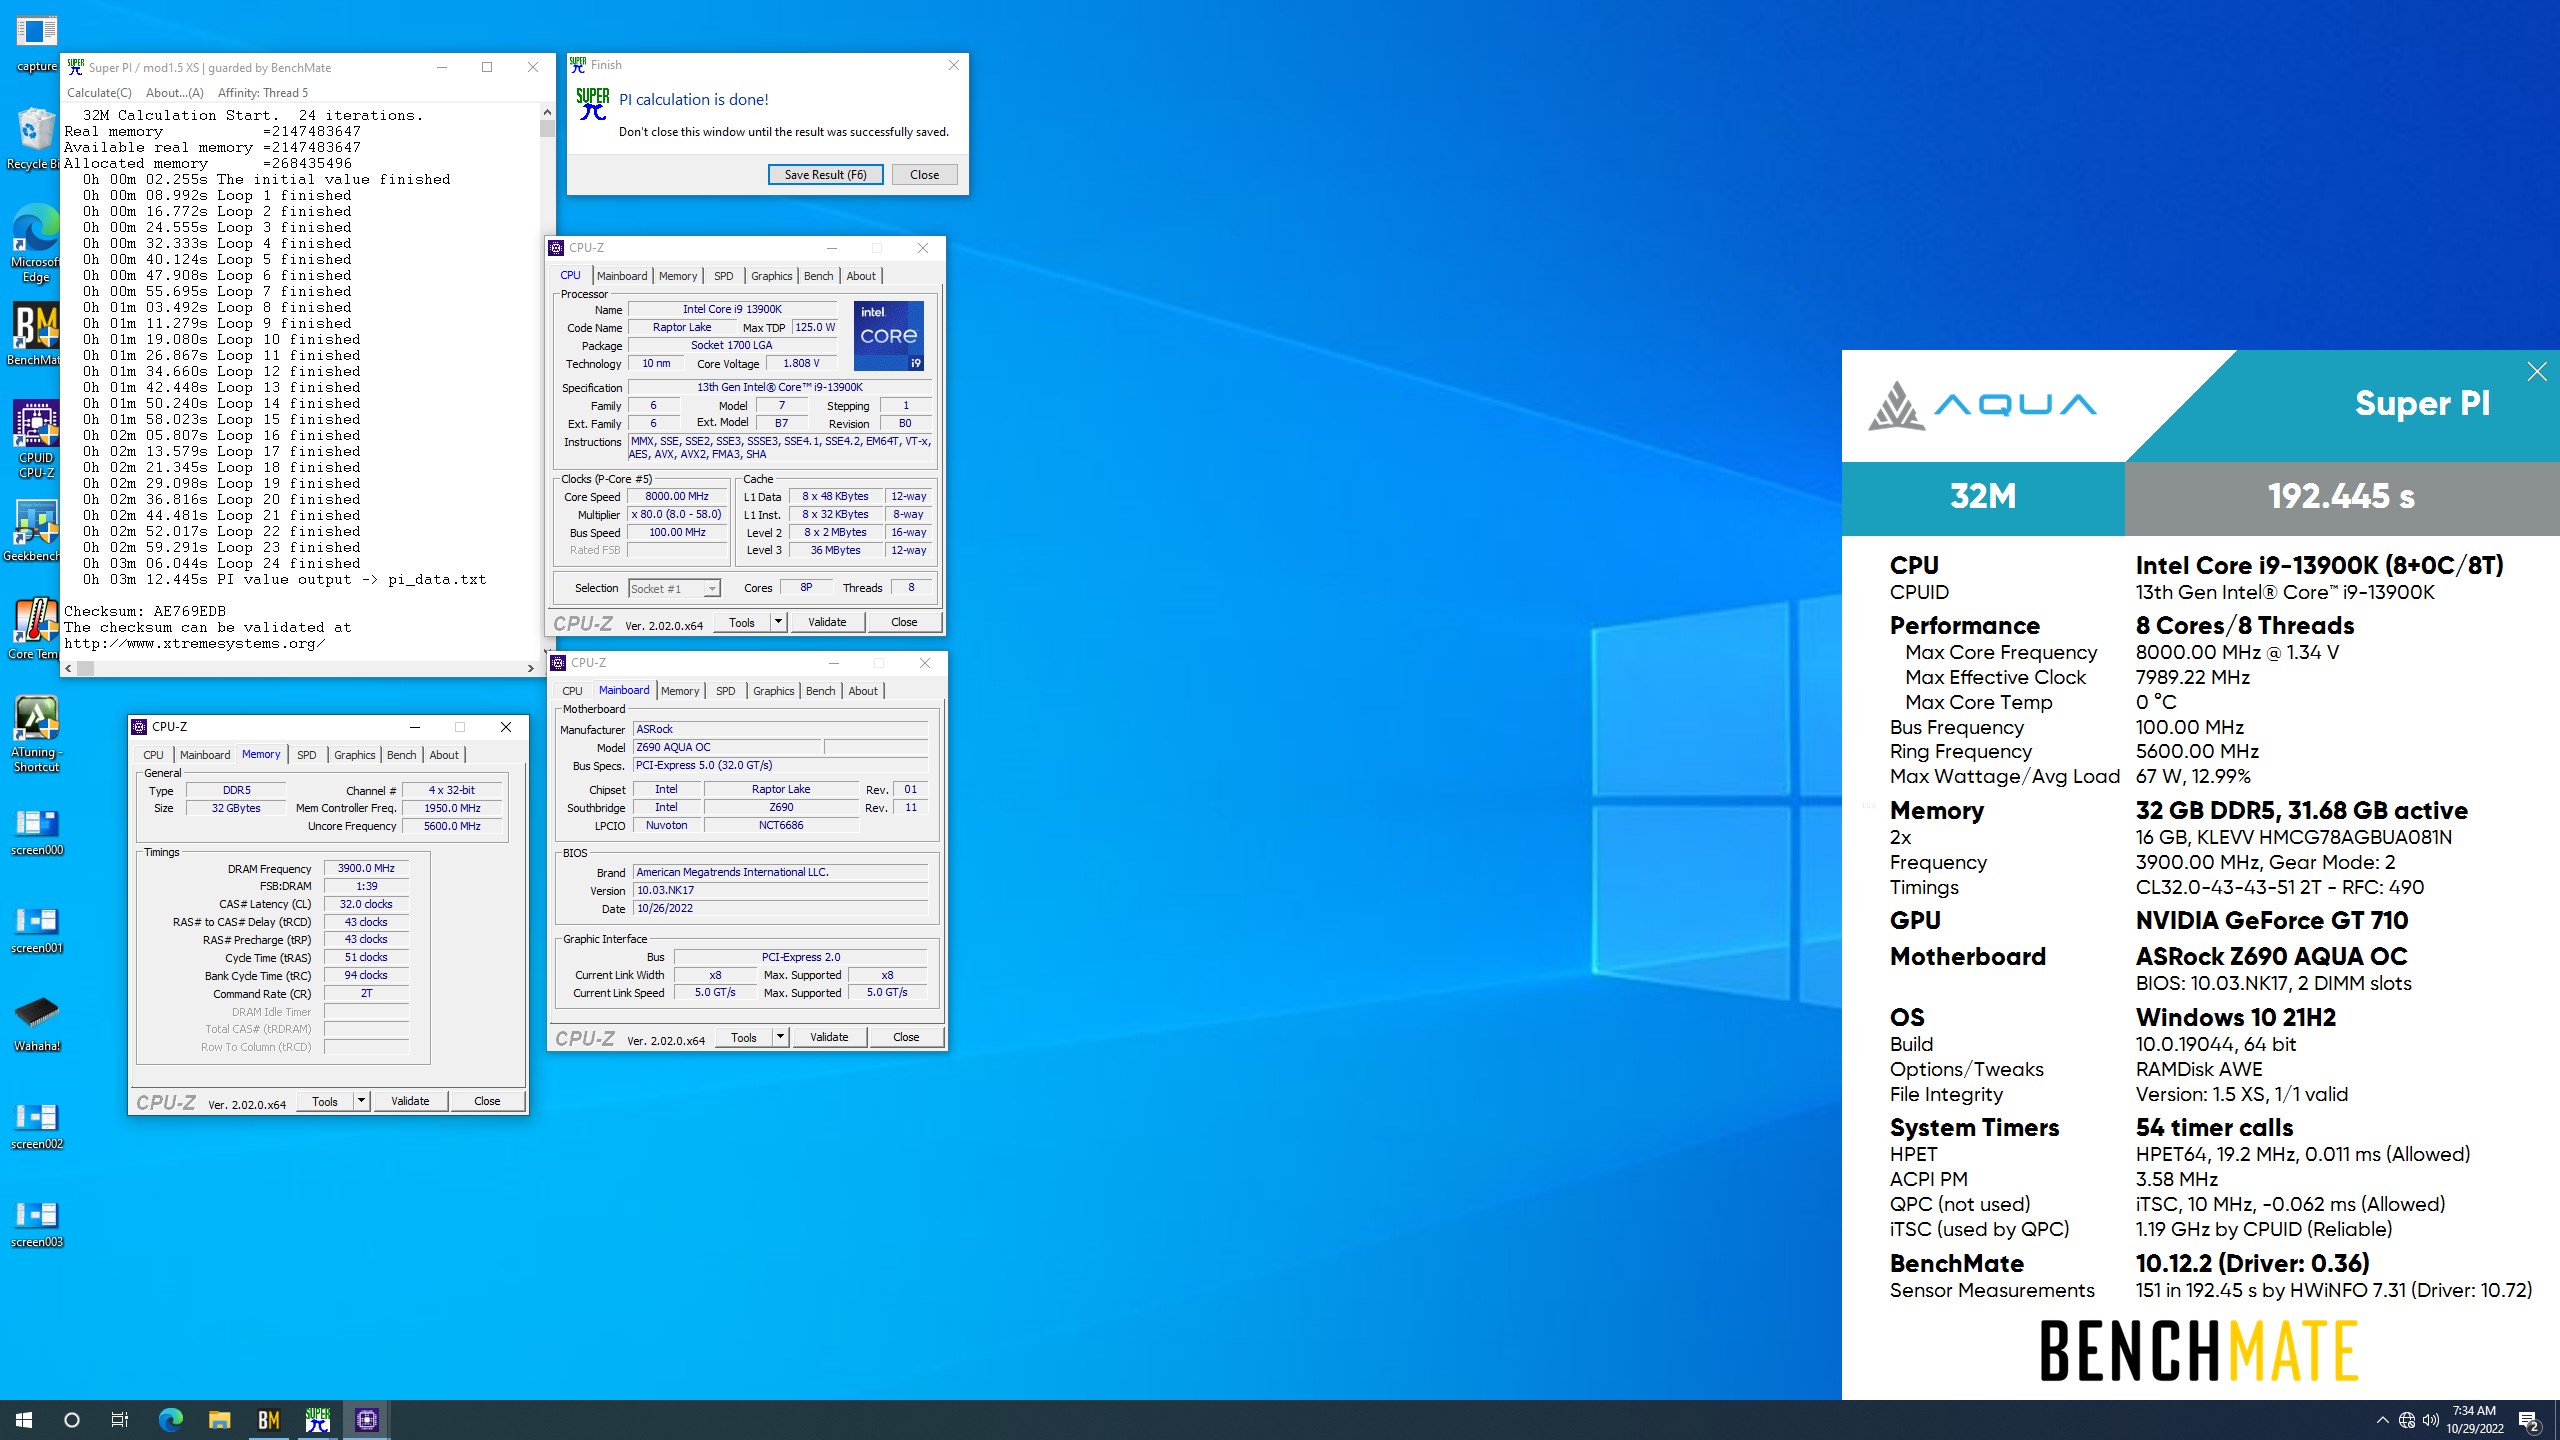Open the ATuning Shortcut desktop icon
Image resolution: width=2560 pixels, height=1440 pixels.
coord(36,733)
